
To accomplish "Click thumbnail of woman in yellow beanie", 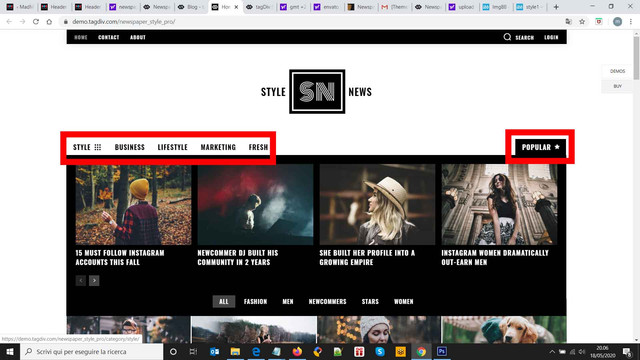I will click(x=133, y=204).
